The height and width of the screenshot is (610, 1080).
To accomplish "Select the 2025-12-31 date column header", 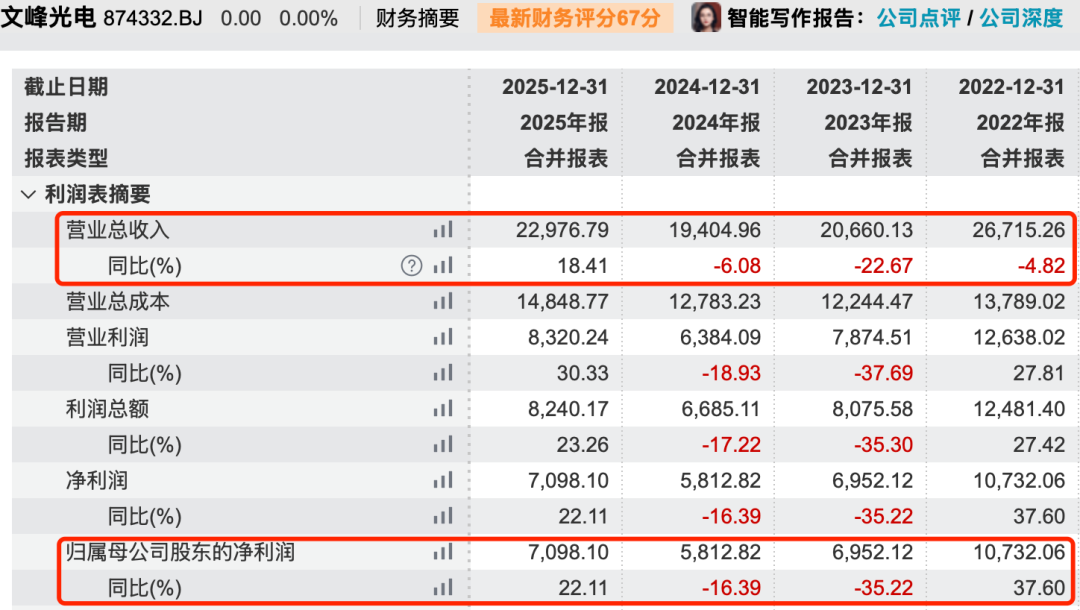I will [555, 87].
